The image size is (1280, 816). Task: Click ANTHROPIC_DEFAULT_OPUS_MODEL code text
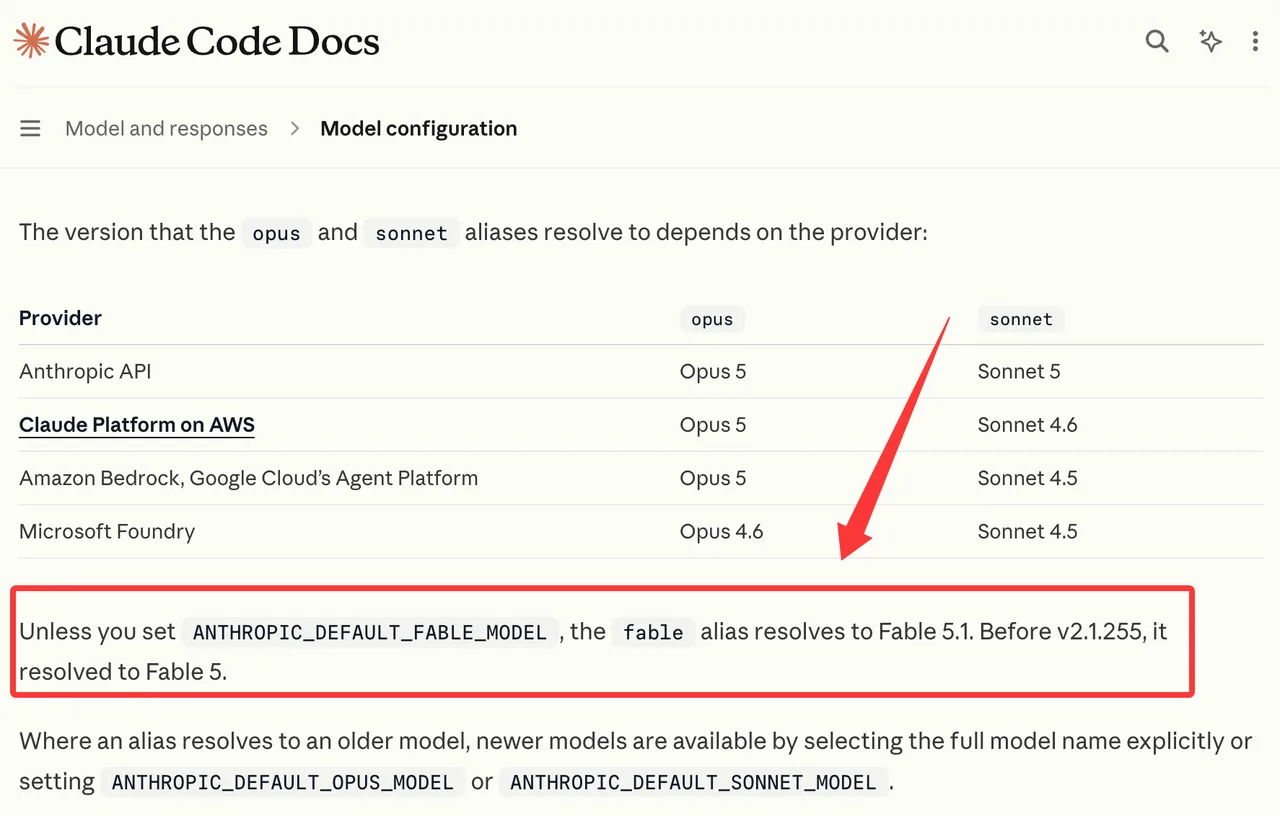(283, 782)
